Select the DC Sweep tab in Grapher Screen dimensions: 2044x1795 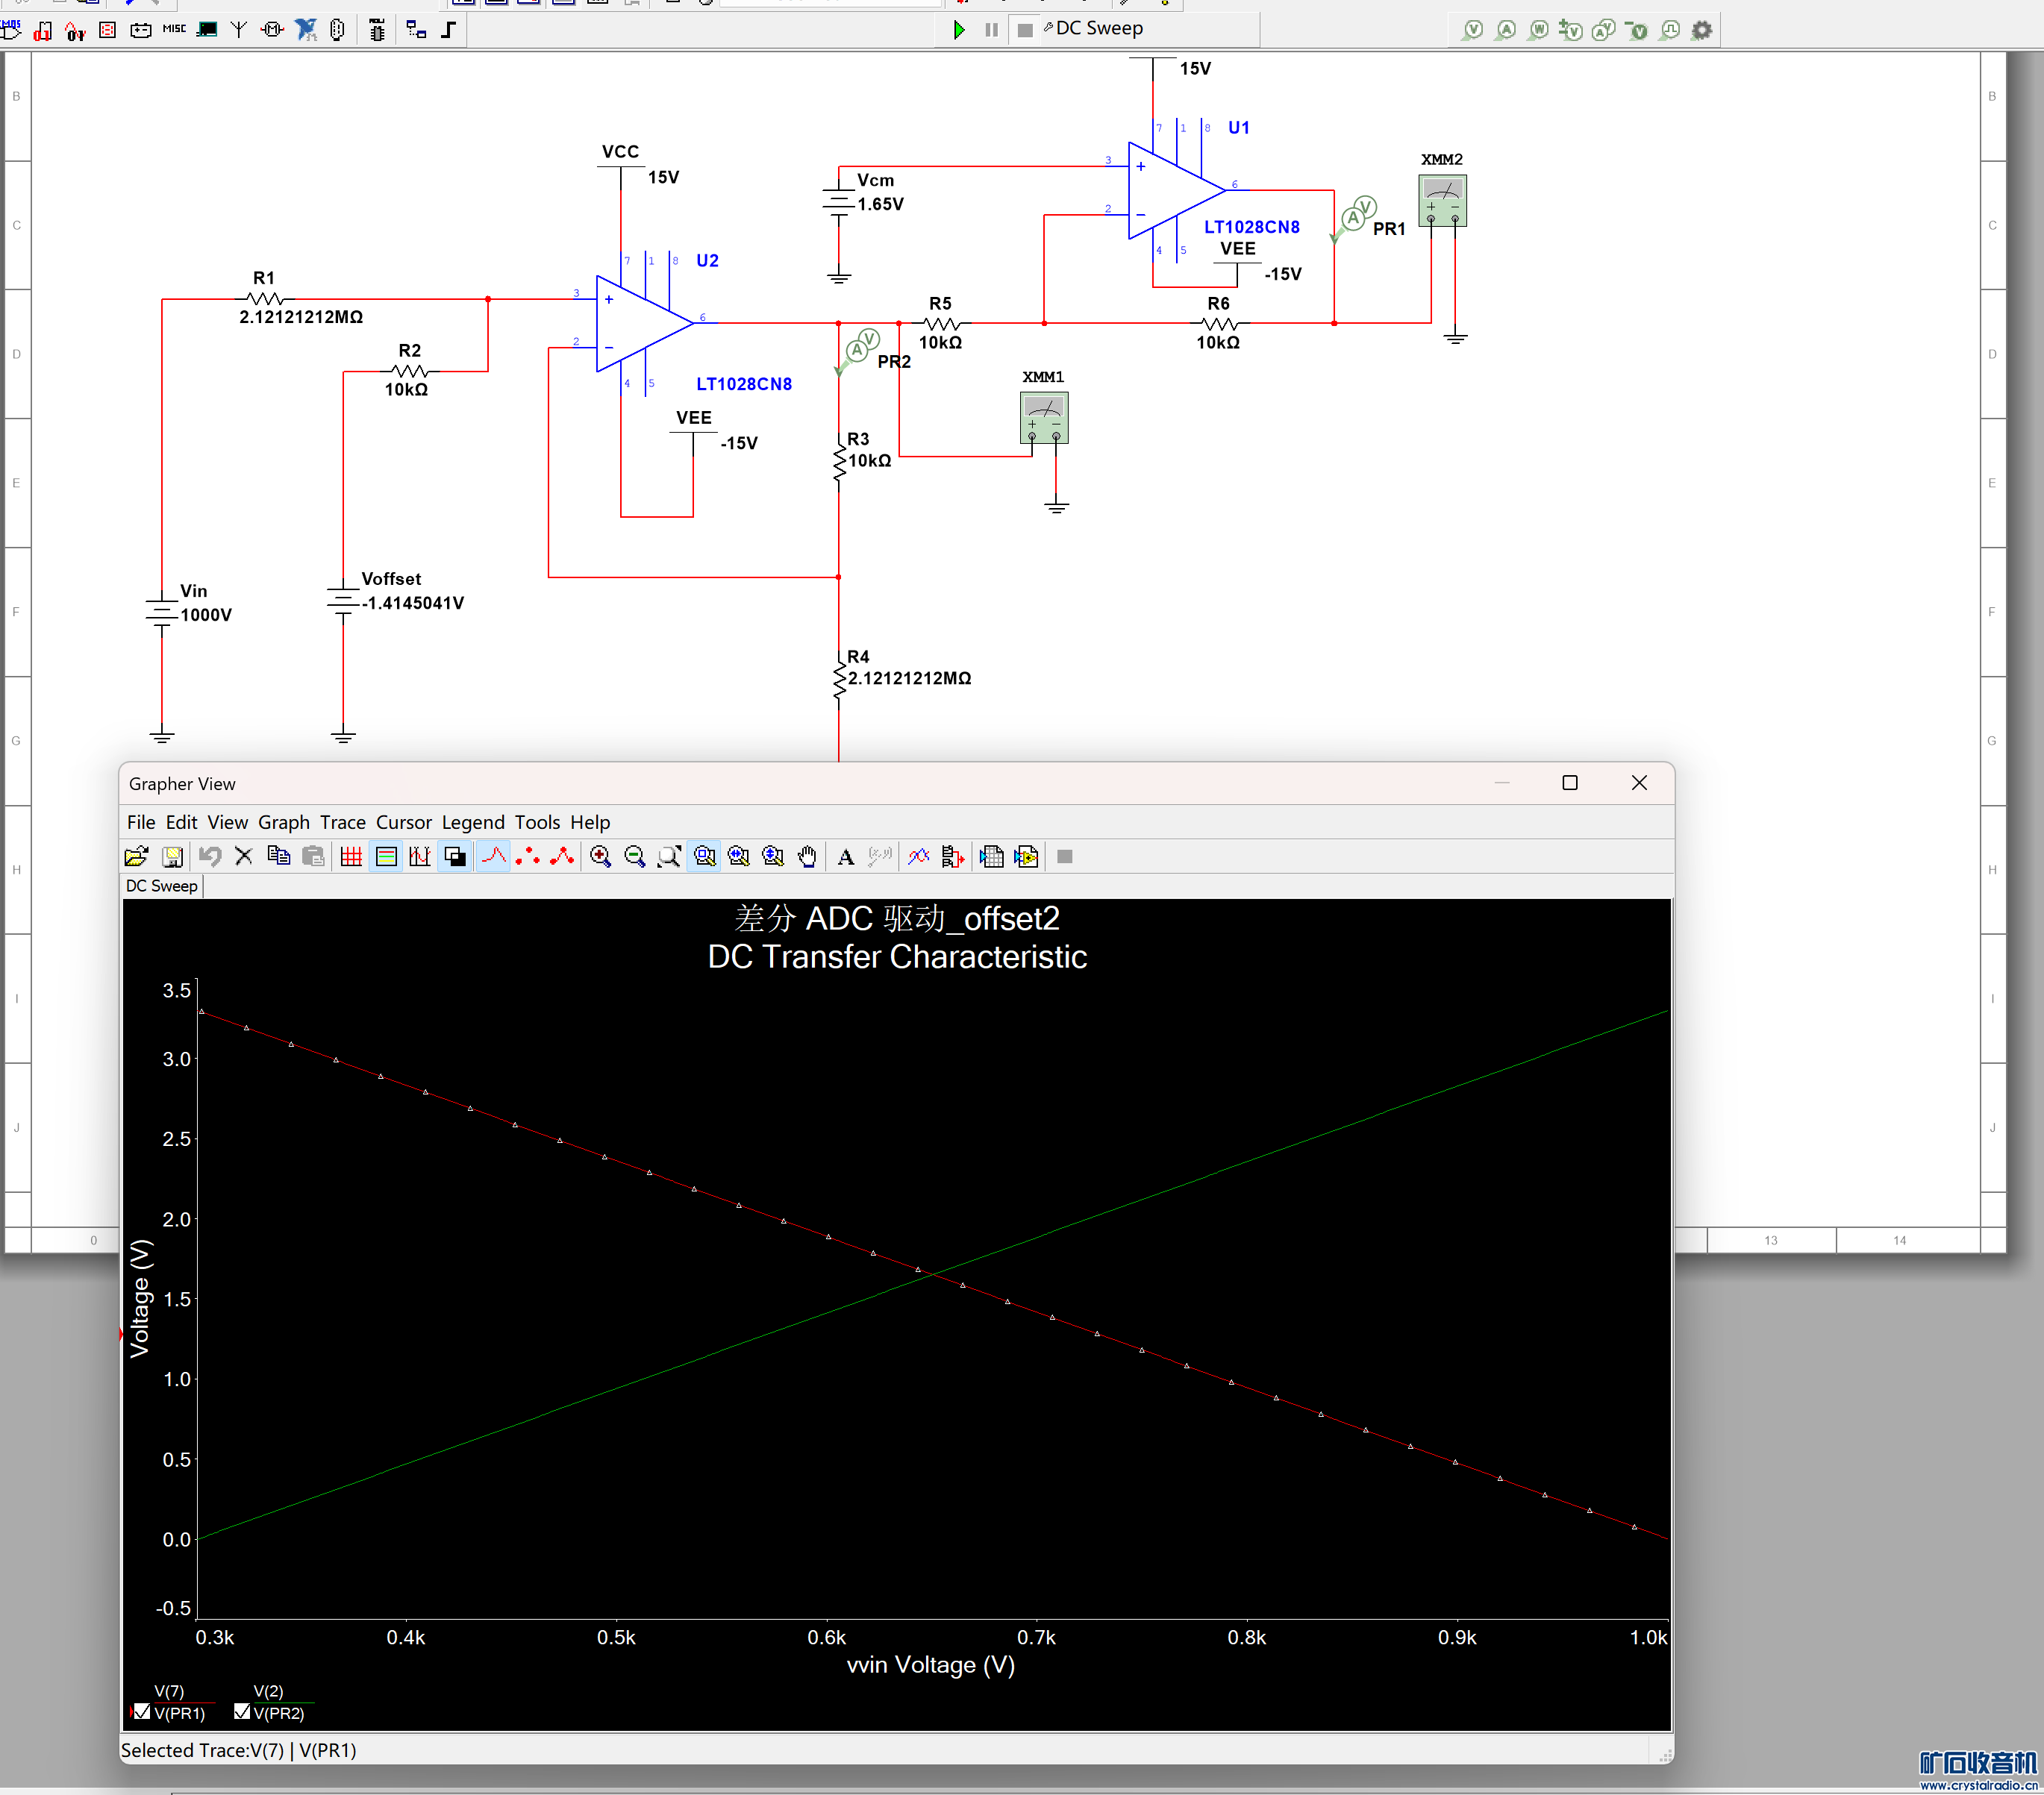pos(161,886)
